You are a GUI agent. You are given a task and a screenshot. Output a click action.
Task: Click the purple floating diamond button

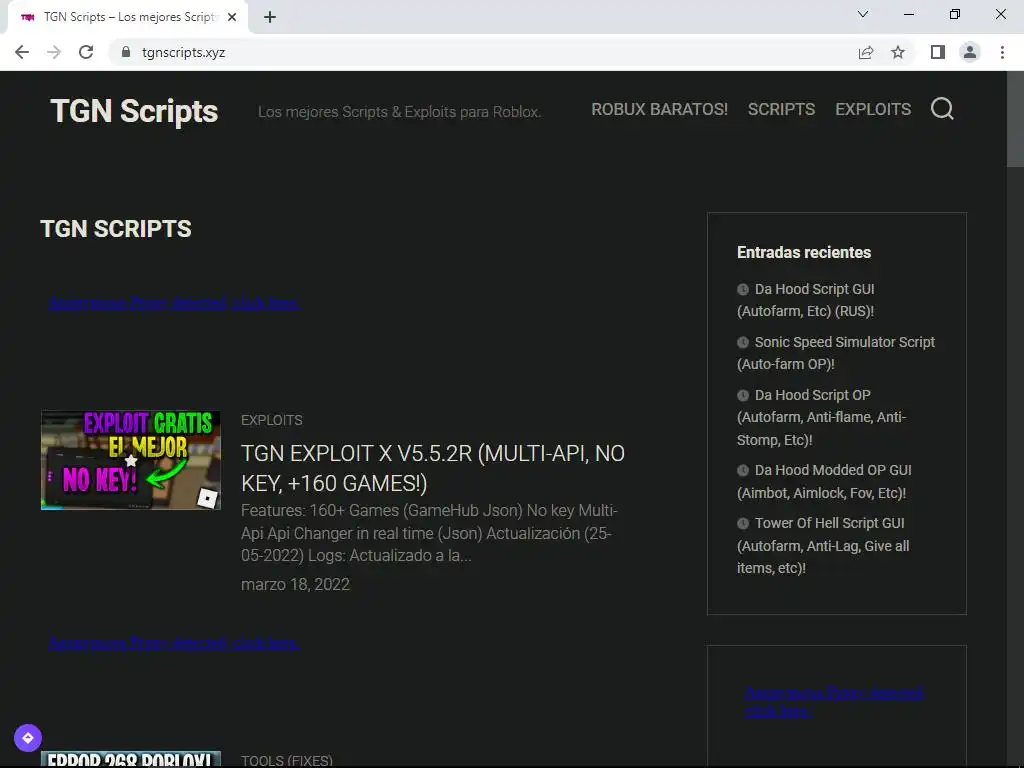click(27, 738)
